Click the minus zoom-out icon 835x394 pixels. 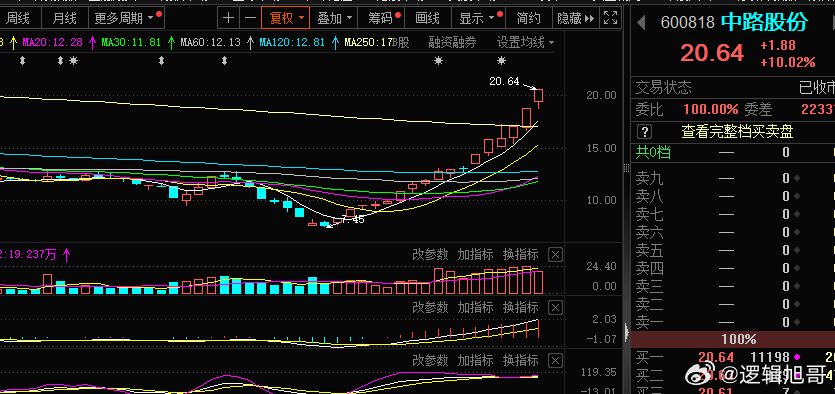(x=250, y=19)
